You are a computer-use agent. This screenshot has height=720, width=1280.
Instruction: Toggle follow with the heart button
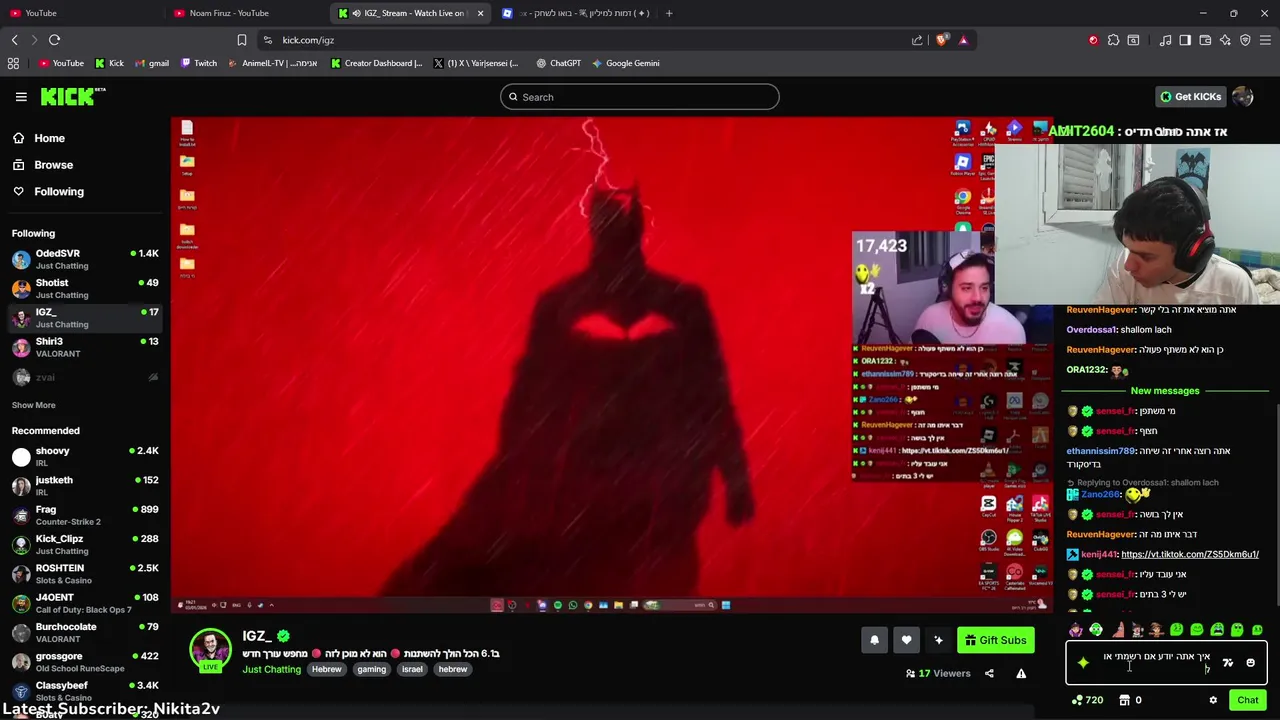click(x=906, y=640)
